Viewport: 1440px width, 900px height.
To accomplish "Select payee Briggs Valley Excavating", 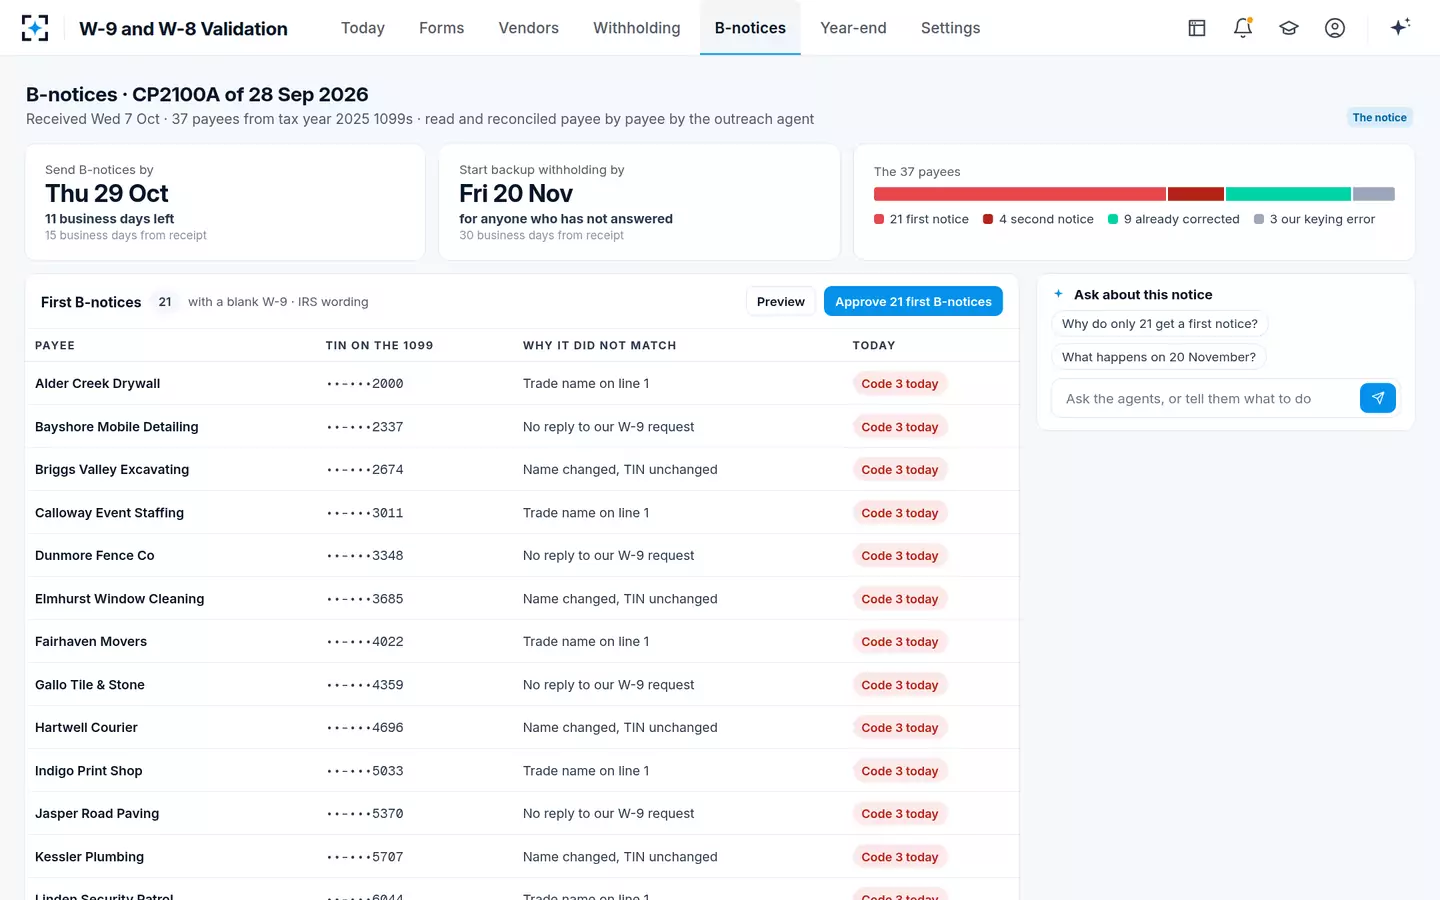I will tap(112, 470).
